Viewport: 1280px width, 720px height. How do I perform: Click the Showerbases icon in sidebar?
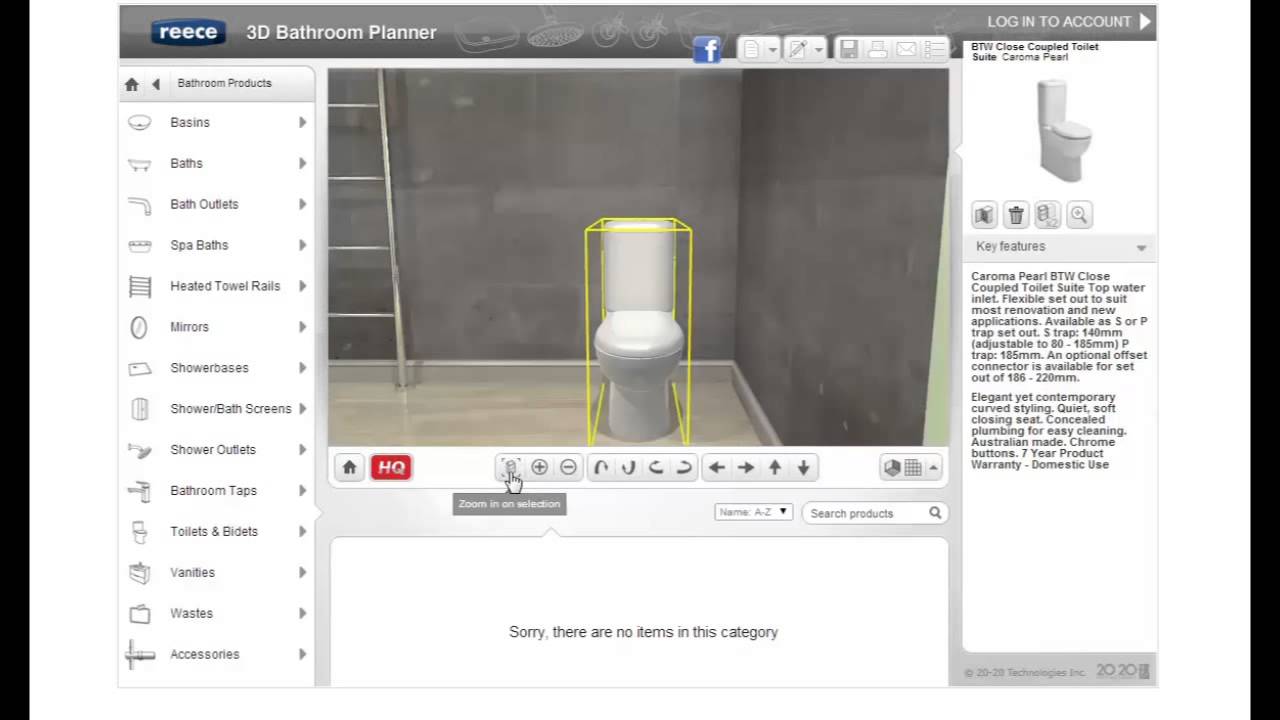pyautogui.click(x=140, y=368)
